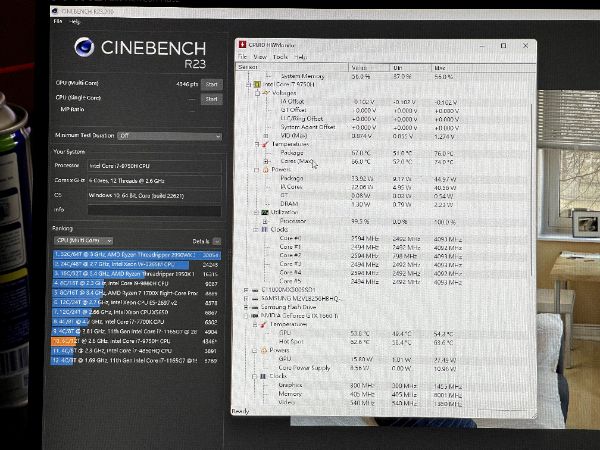Screen dimensions: 600x450
Task: Expand the VID (Max) row
Action: (266, 136)
